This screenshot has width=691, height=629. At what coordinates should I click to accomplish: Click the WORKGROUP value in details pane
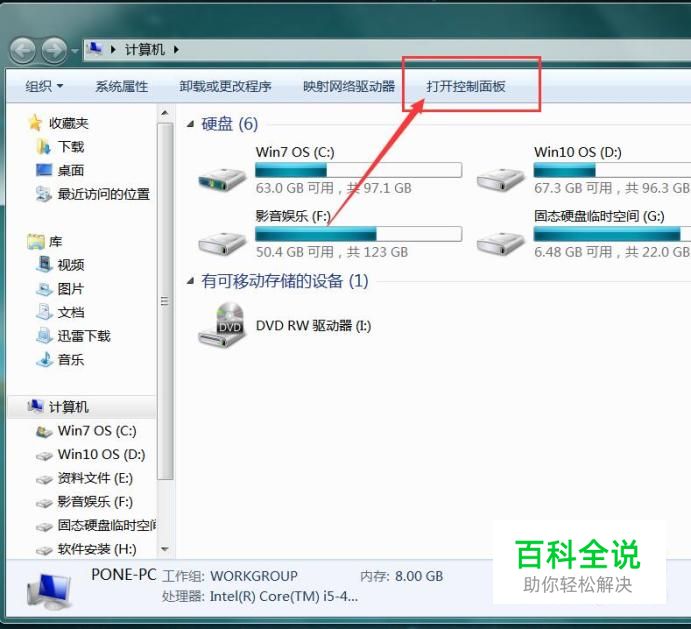[254, 576]
